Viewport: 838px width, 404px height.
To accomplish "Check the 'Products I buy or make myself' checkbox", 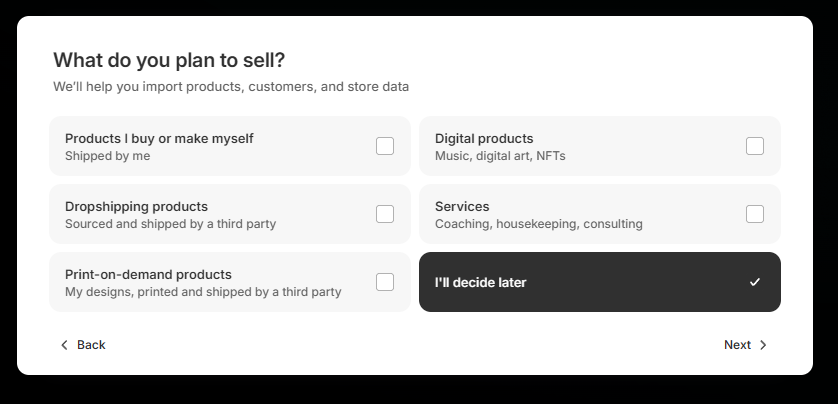I will click(385, 146).
